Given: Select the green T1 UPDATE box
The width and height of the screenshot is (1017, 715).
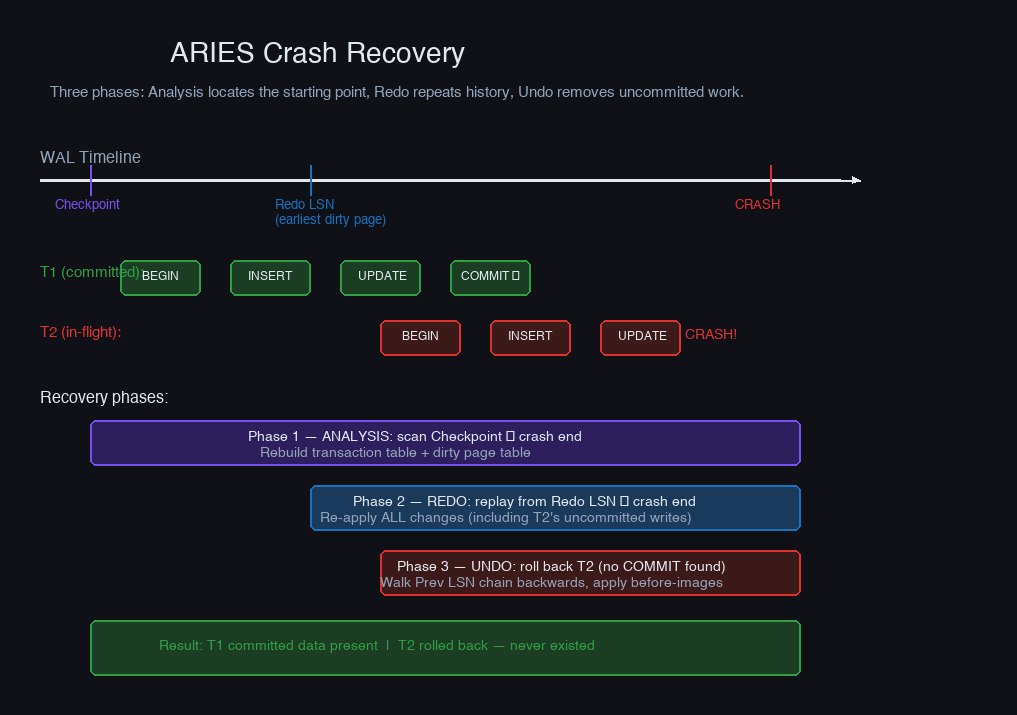Looking at the screenshot, I should [x=381, y=277].
